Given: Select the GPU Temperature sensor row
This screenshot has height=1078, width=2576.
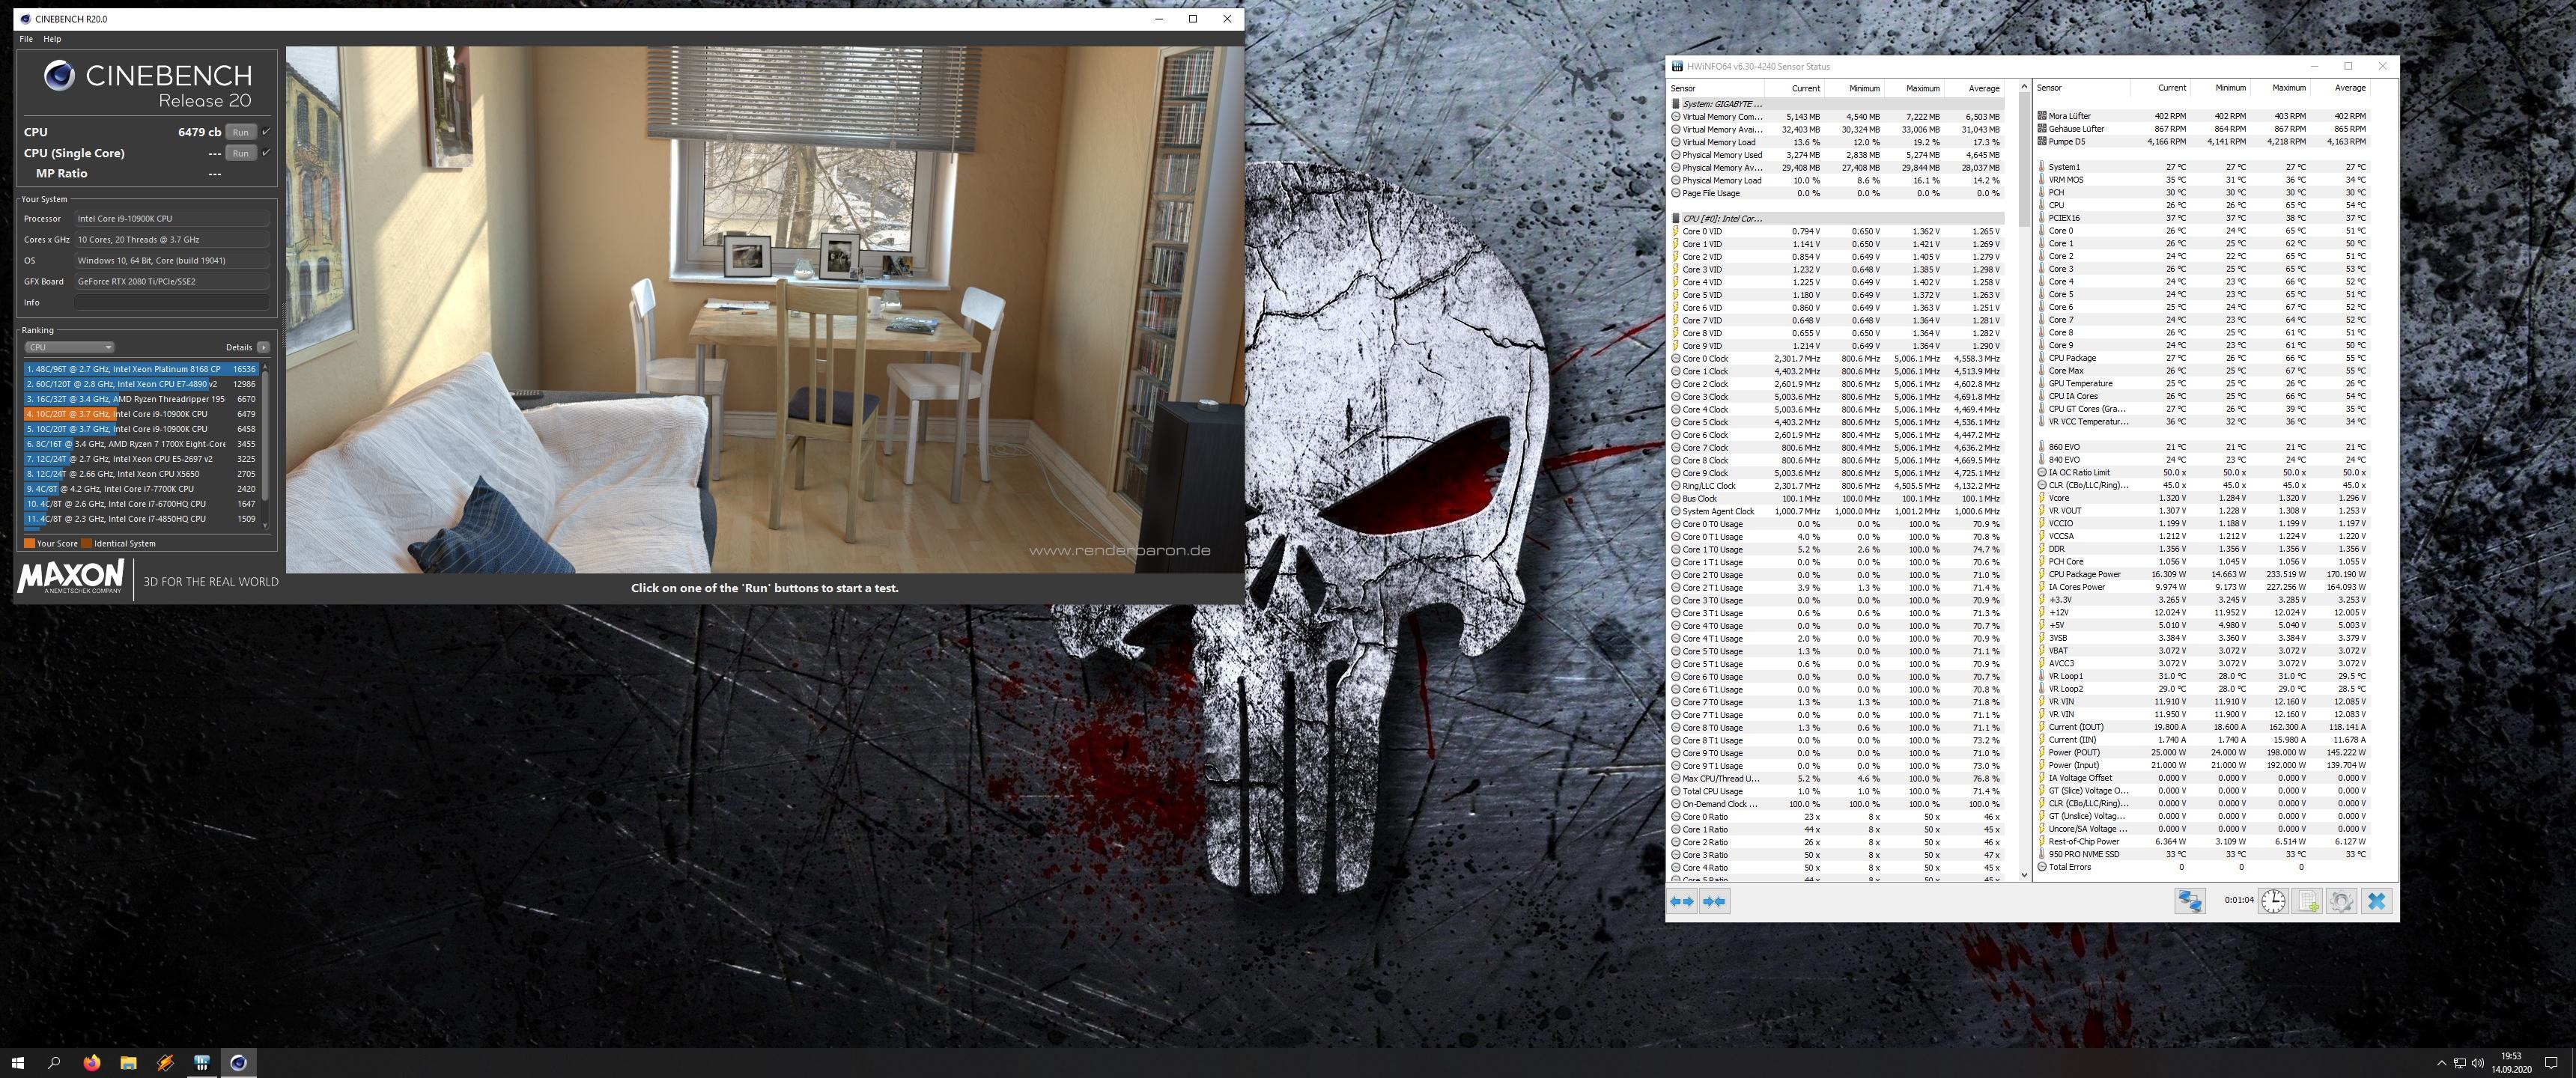Looking at the screenshot, I should (2203, 383).
